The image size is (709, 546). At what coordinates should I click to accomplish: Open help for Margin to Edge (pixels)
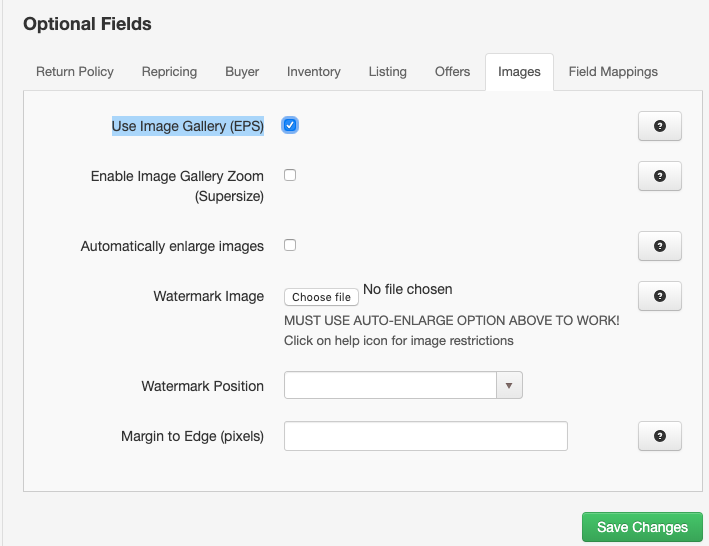[659, 436]
